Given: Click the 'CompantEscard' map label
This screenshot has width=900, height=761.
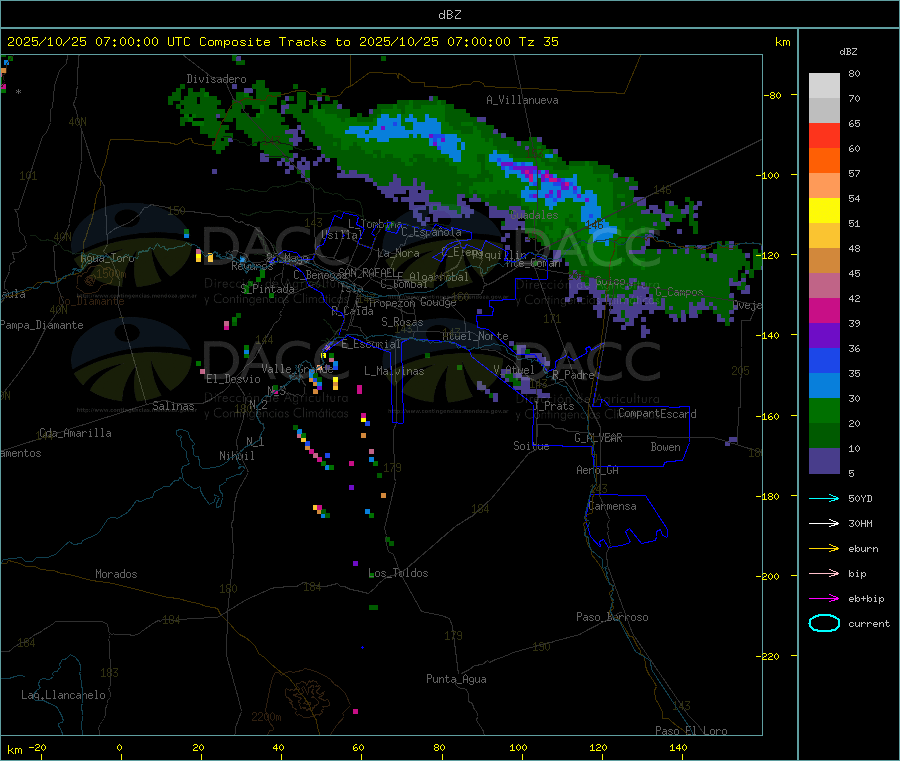Looking at the screenshot, I should pyautogui.click(x=657, y=414).
